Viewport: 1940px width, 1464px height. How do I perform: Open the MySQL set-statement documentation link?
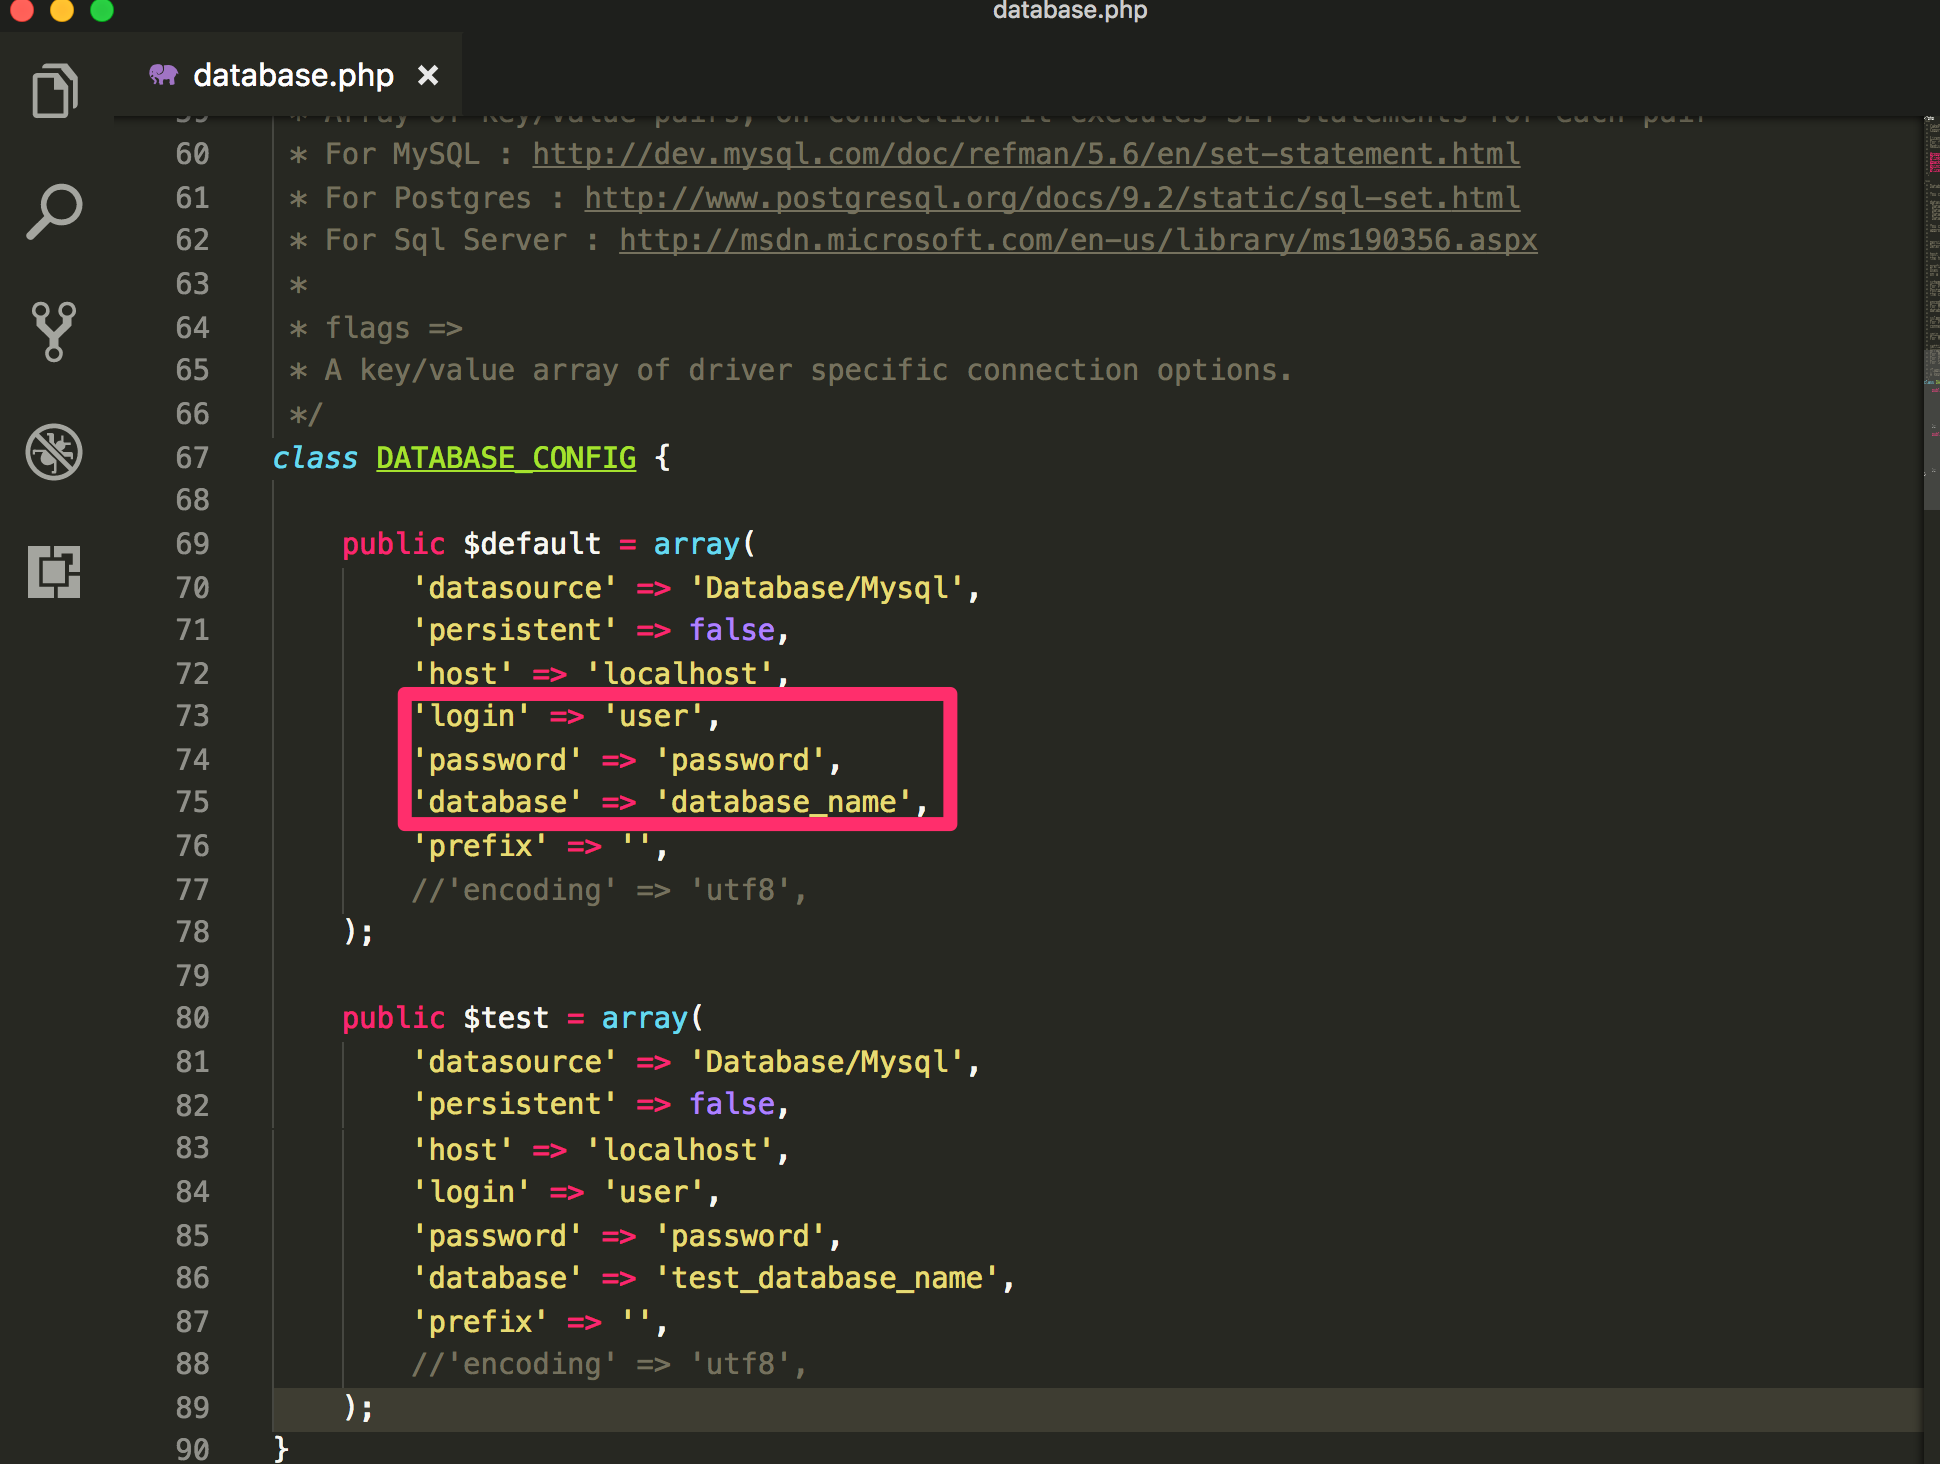point(1025,154)
